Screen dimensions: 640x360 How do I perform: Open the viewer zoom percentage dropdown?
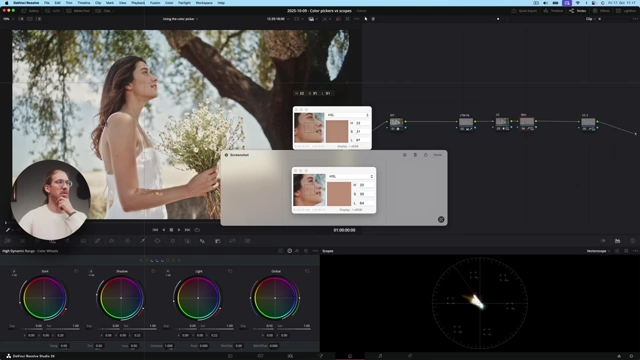point(8,19)
